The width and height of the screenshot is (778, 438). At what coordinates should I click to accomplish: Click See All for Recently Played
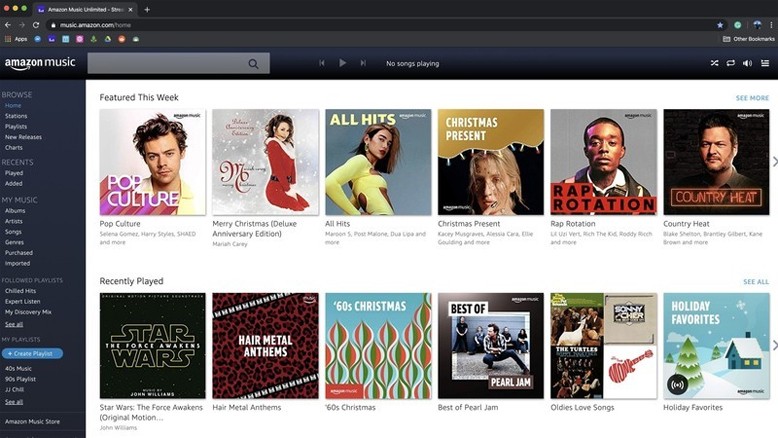point(756,282)
